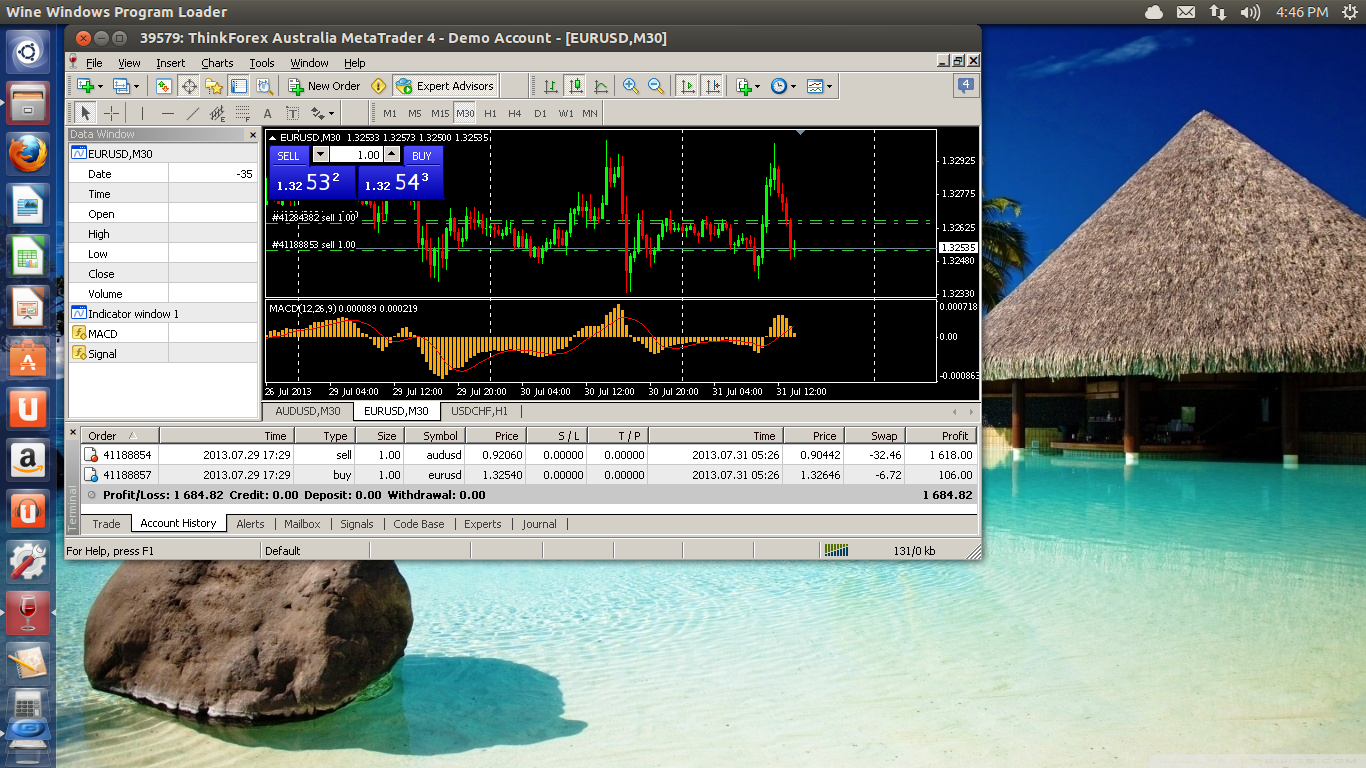Open the Strategy Tester magnifier icon
This screenshot has height=768, width=1366.
263,86
